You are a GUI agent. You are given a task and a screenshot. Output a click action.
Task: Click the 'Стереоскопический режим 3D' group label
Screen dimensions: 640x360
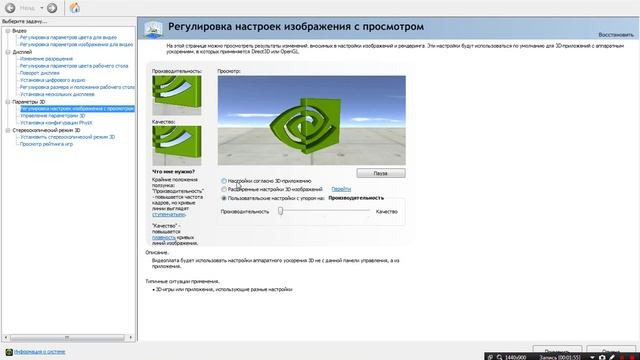[46, 130]
